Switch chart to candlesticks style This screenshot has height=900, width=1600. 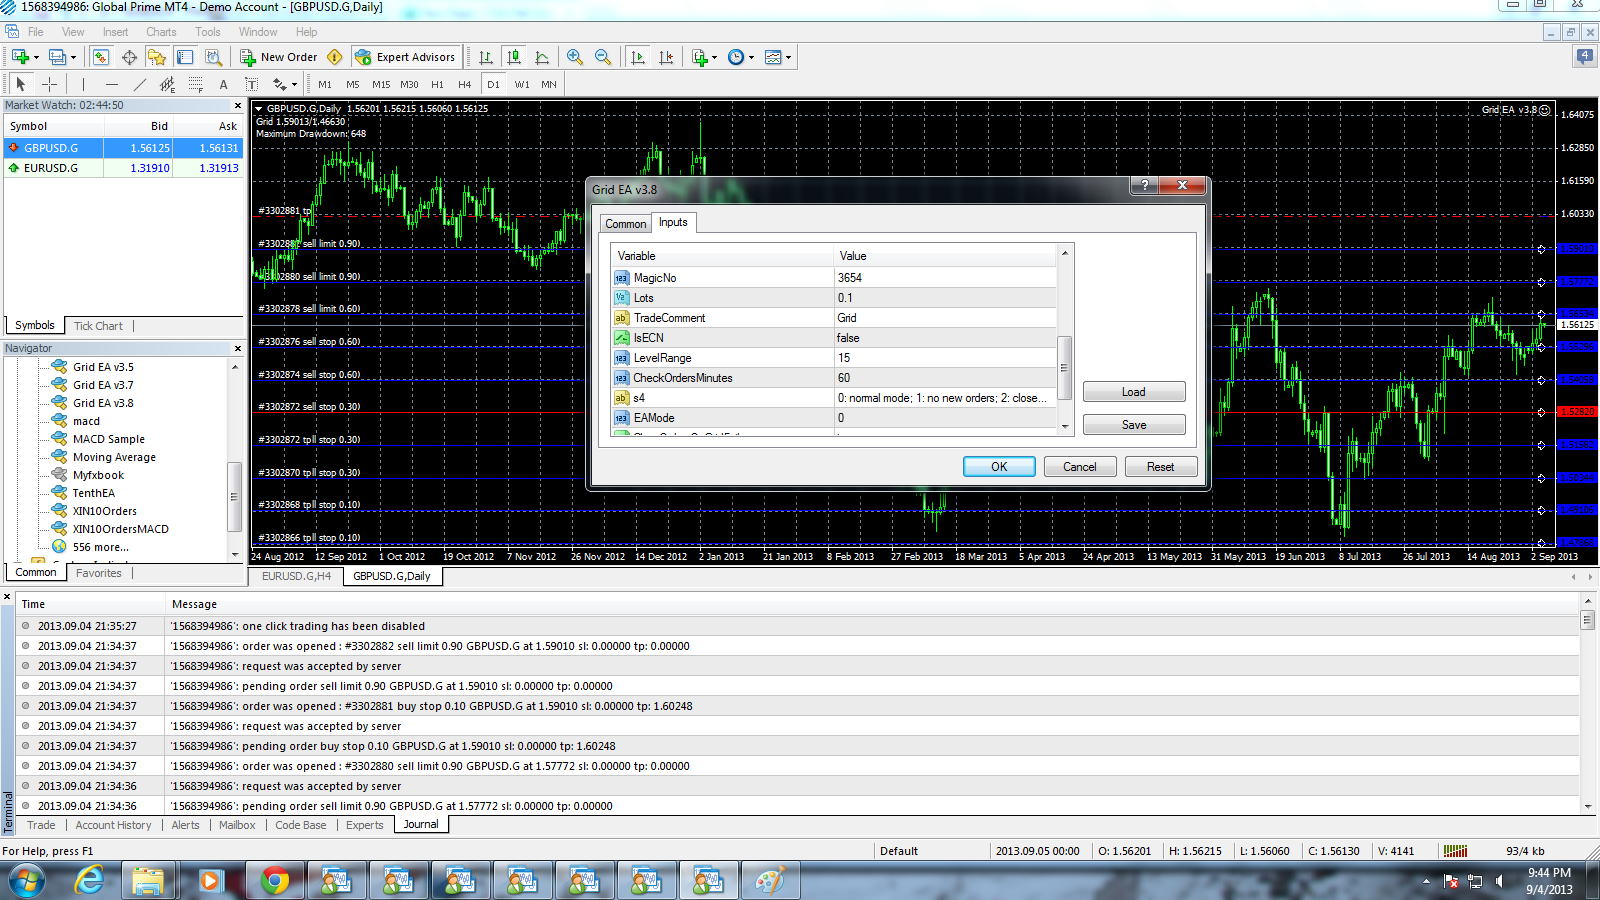pos(514,57)
